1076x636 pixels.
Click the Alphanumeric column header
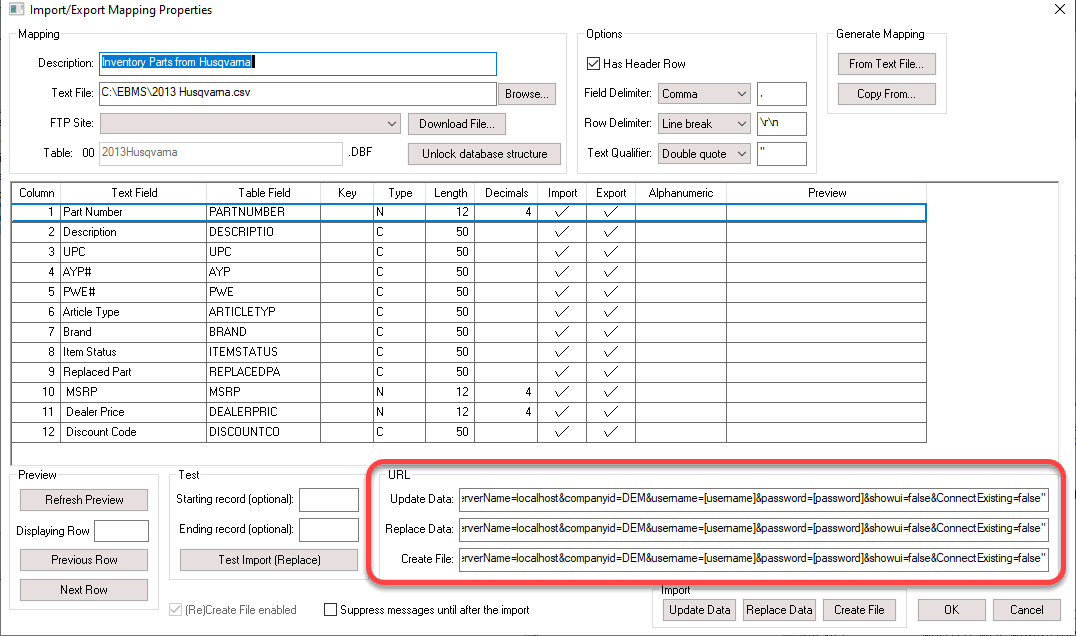(x=681, y=193)
